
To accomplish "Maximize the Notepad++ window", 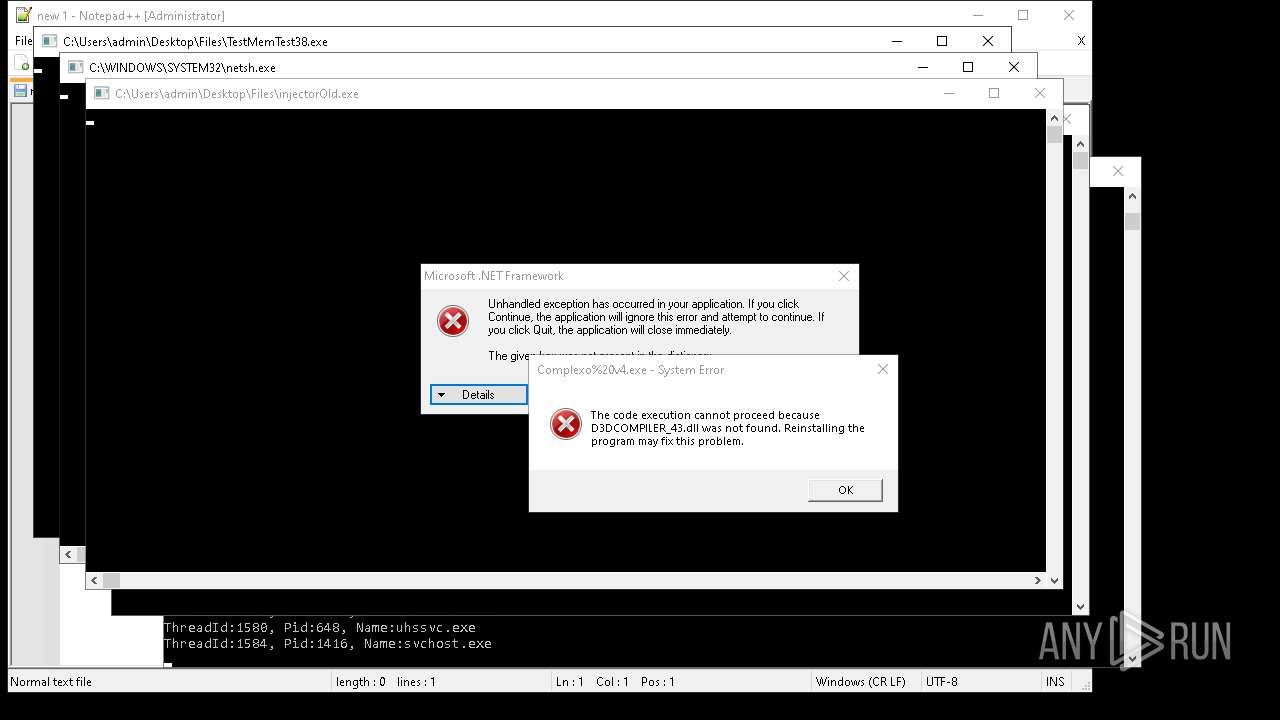I will point(1023,15).
